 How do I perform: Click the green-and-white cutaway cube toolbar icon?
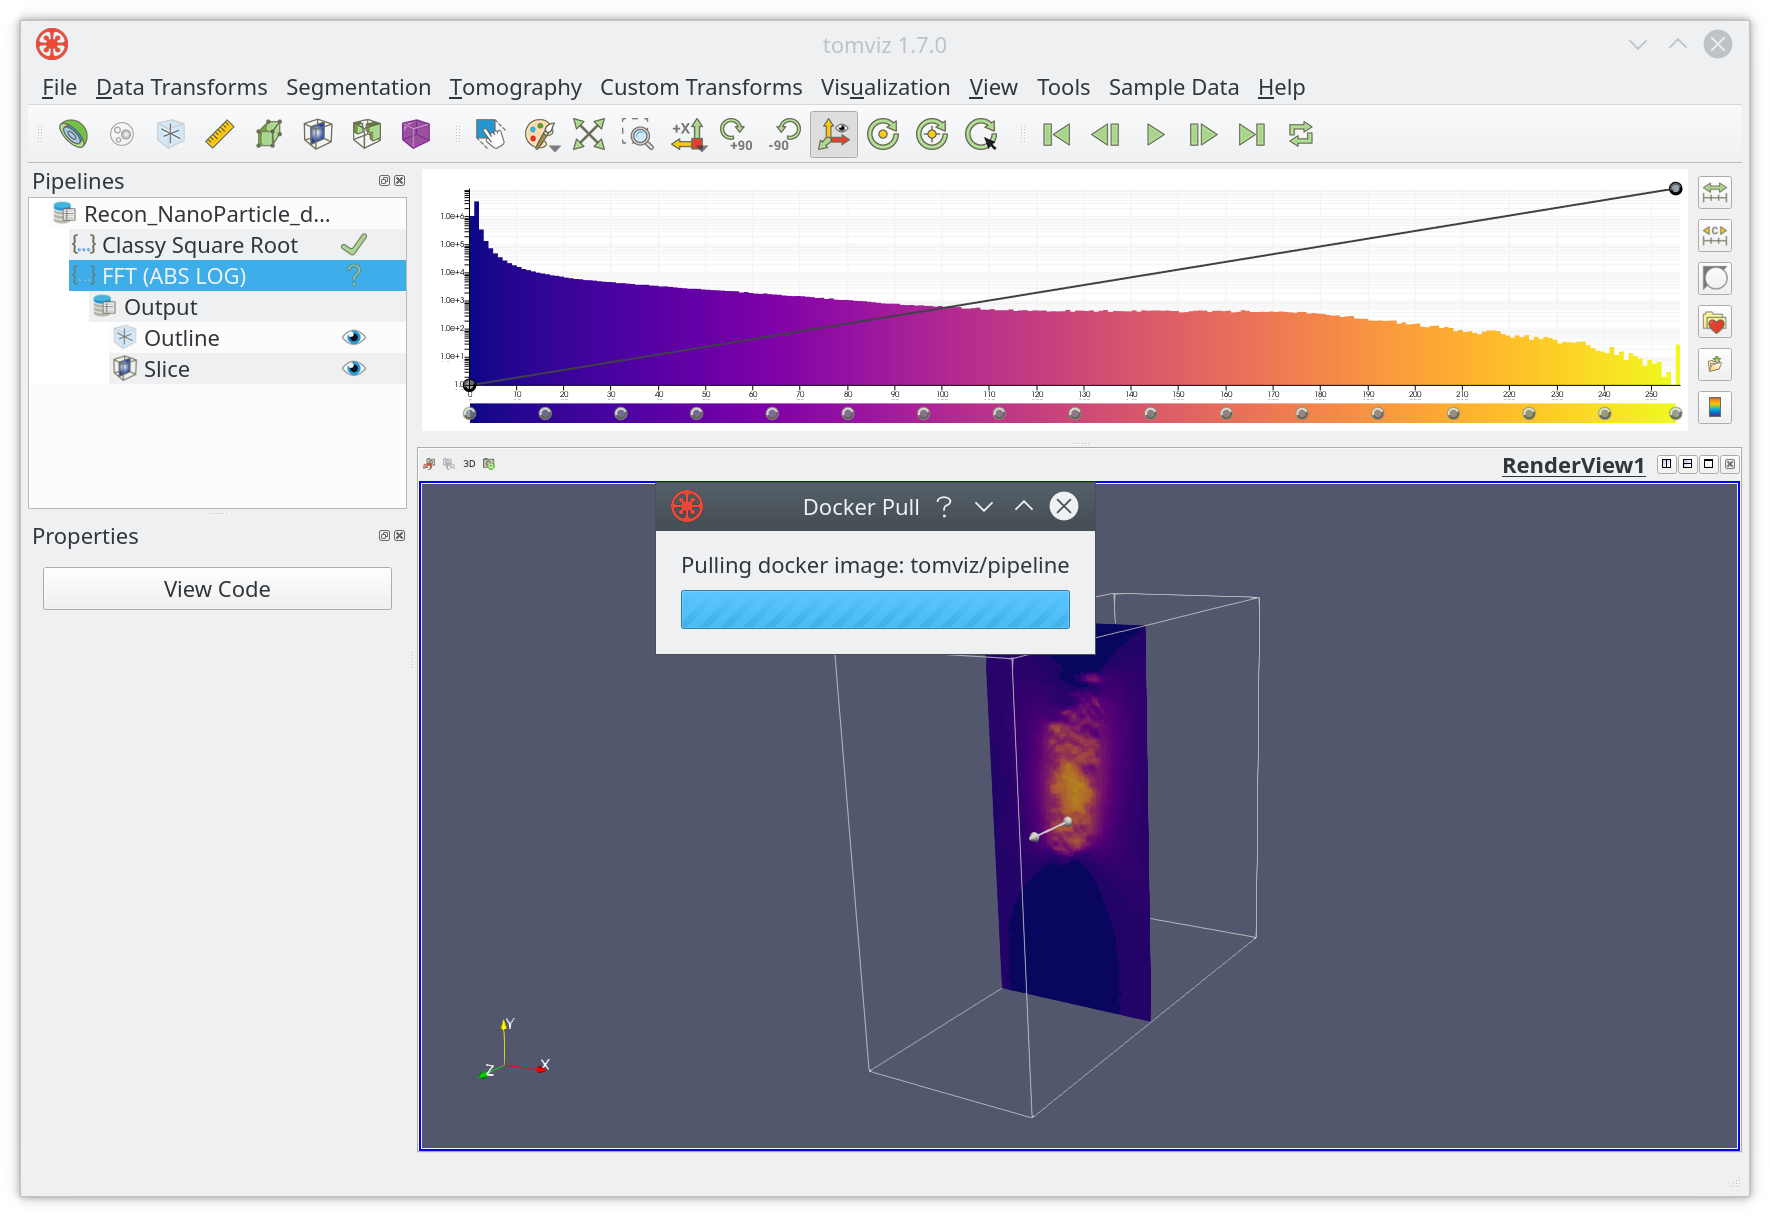tap(367, 134)
